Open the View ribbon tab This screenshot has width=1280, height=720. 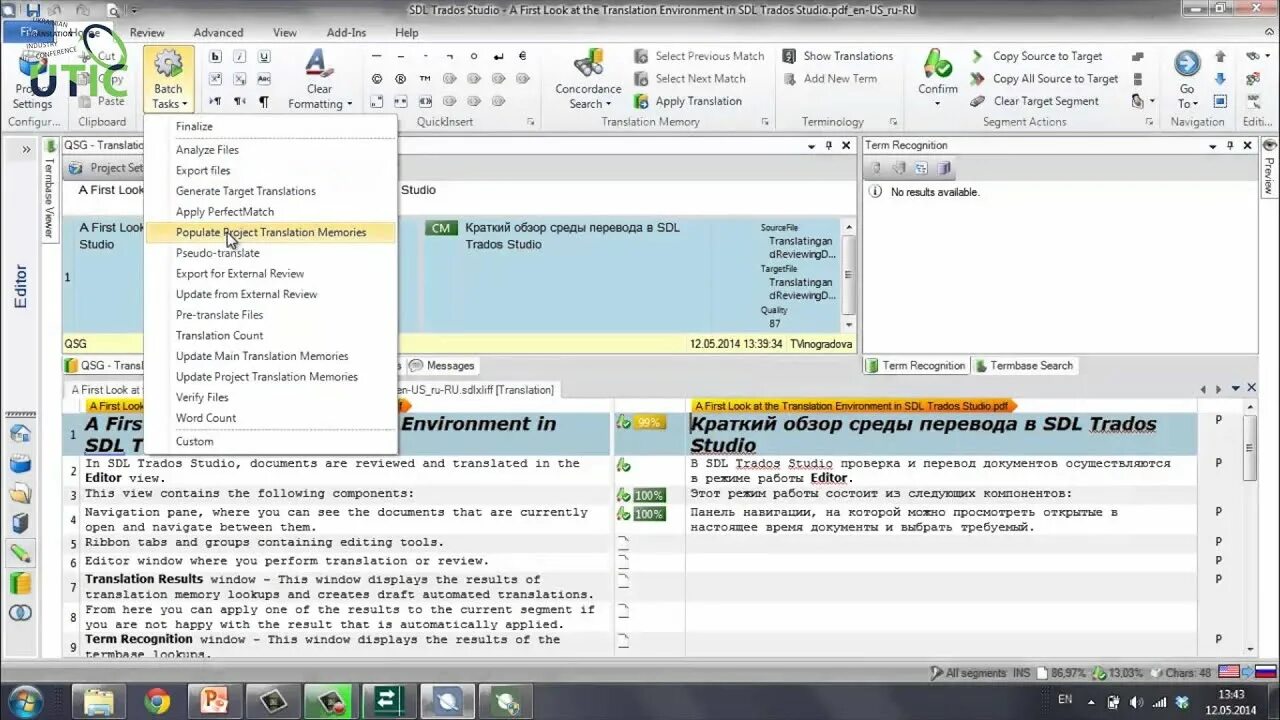coord(285,32)
